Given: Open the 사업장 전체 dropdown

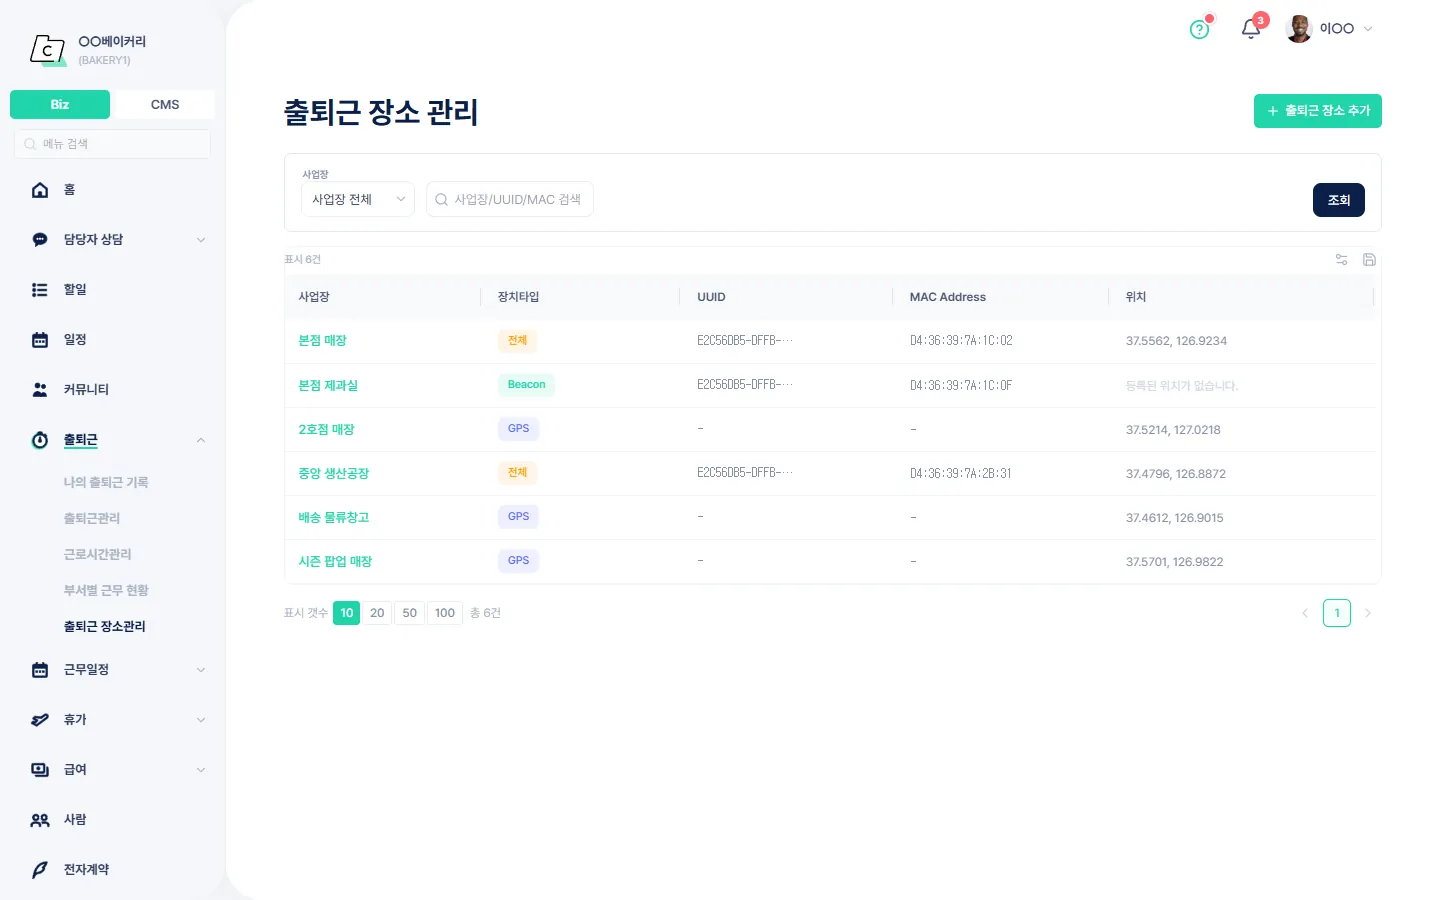Looking at the screenshot, I should pyautogui.click(x=358, y=199).
